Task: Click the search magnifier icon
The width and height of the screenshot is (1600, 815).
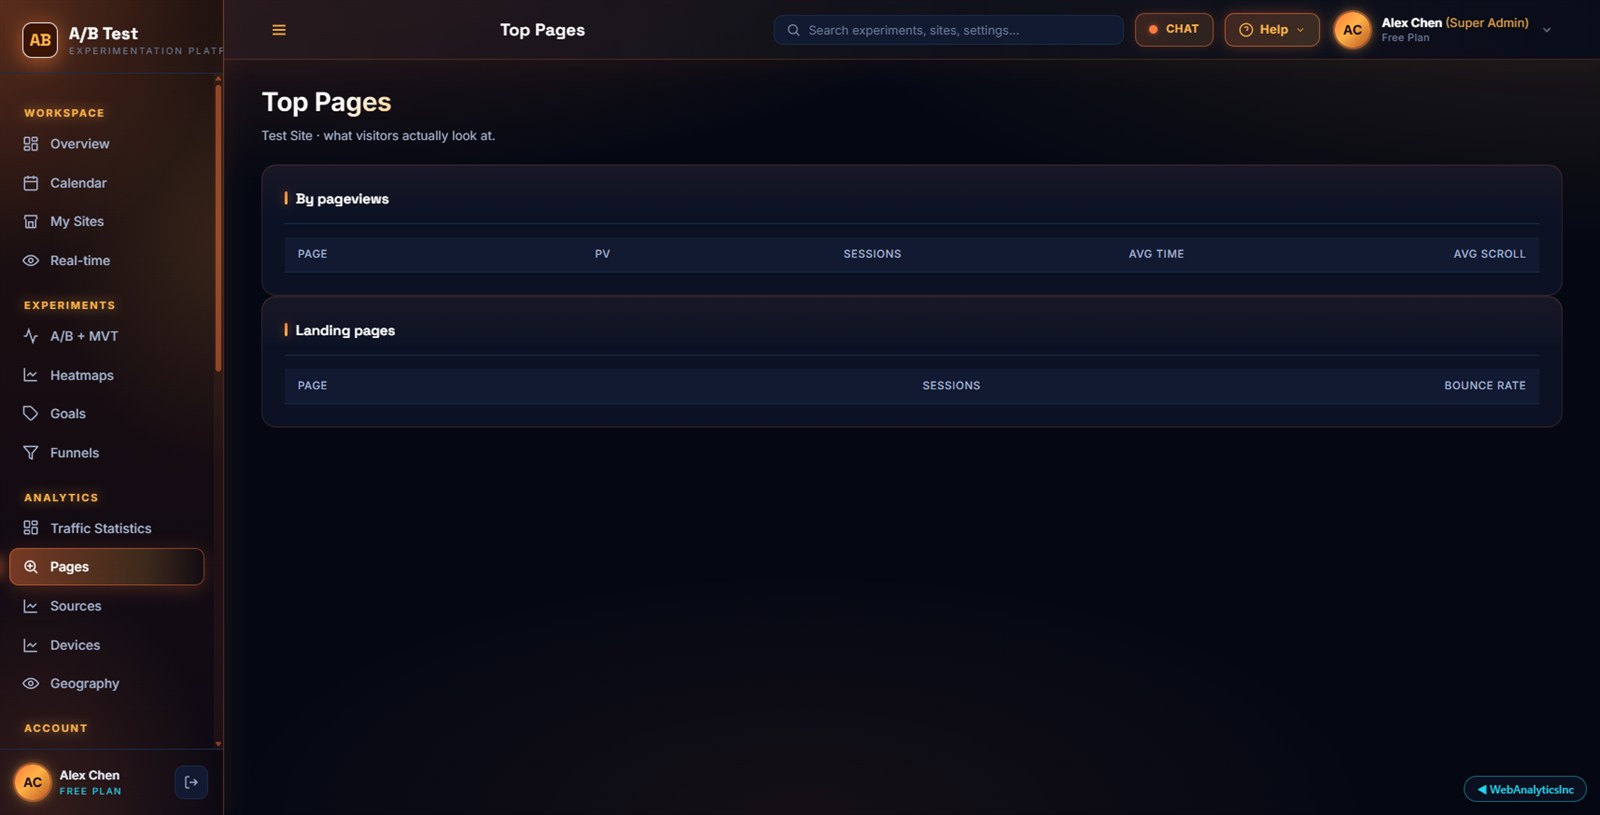Action: [x=793, y=30]
